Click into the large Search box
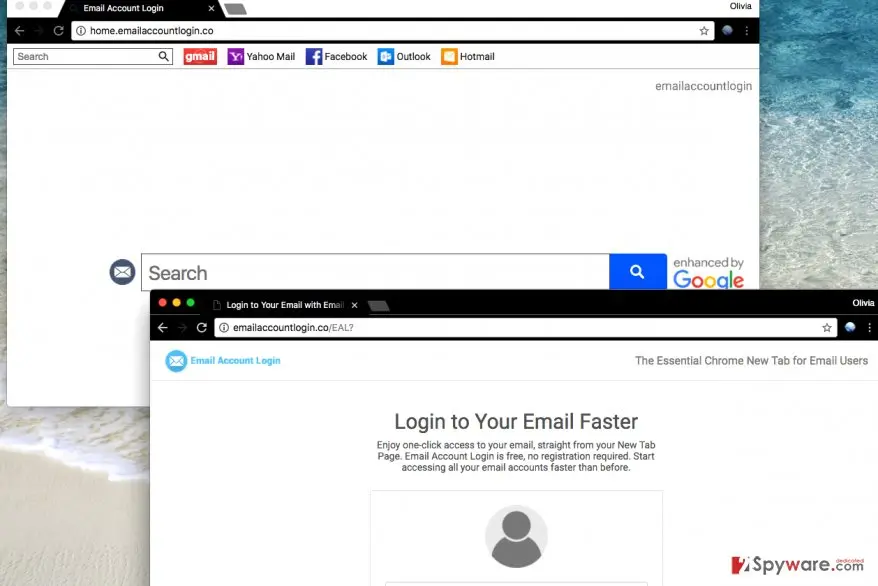 coord(375,272)
